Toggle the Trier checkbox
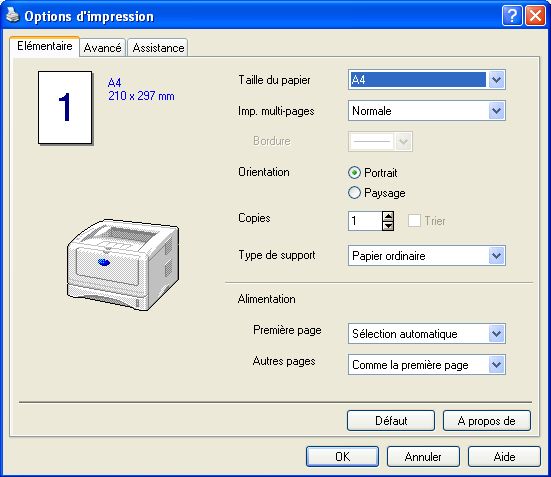Screen dimensions: 551x477 [414, 221]
